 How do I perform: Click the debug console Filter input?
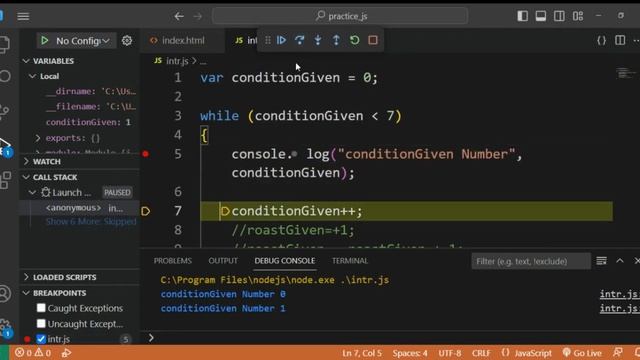click(531, 261)
